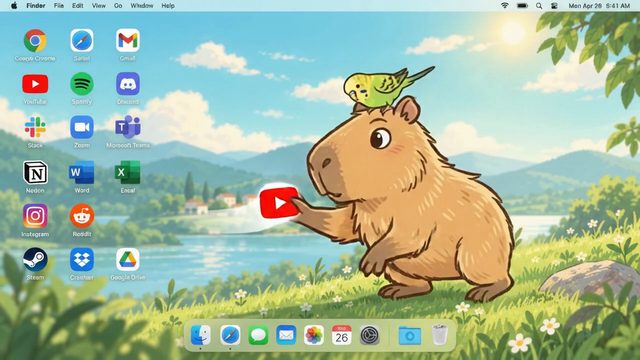Open Messages from the Dock

258,336
